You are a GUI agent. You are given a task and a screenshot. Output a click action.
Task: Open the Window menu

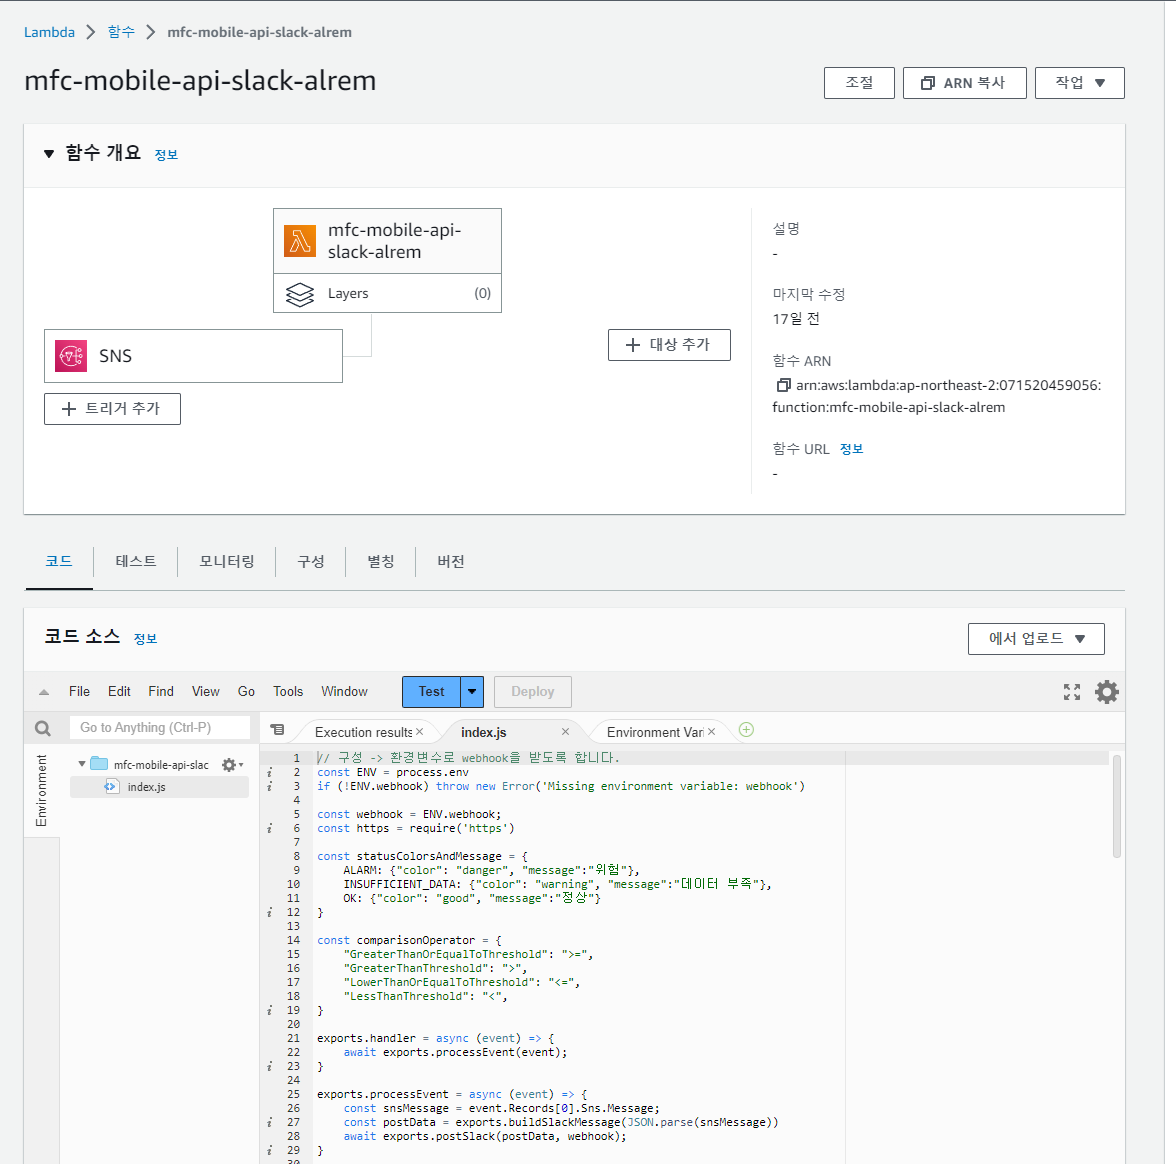click(x=344, y=692)
